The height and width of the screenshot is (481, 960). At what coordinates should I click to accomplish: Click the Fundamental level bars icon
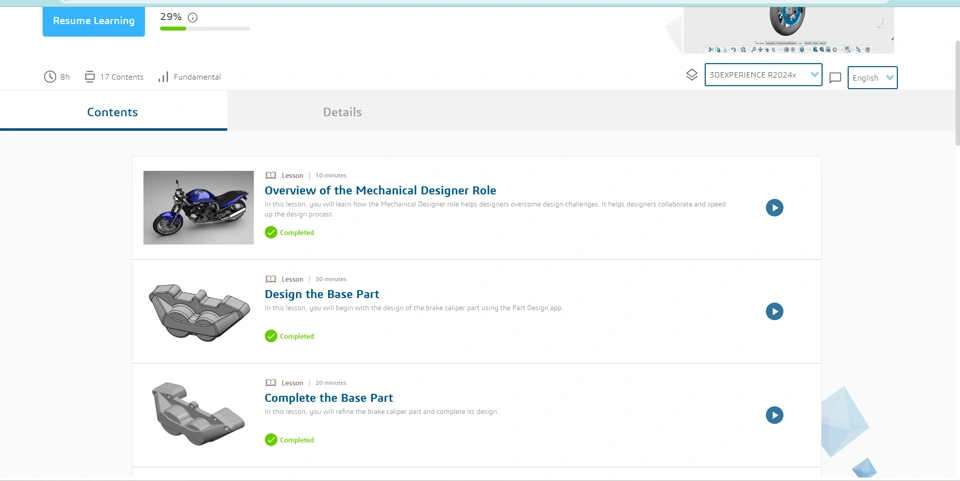tap(163, 77)
